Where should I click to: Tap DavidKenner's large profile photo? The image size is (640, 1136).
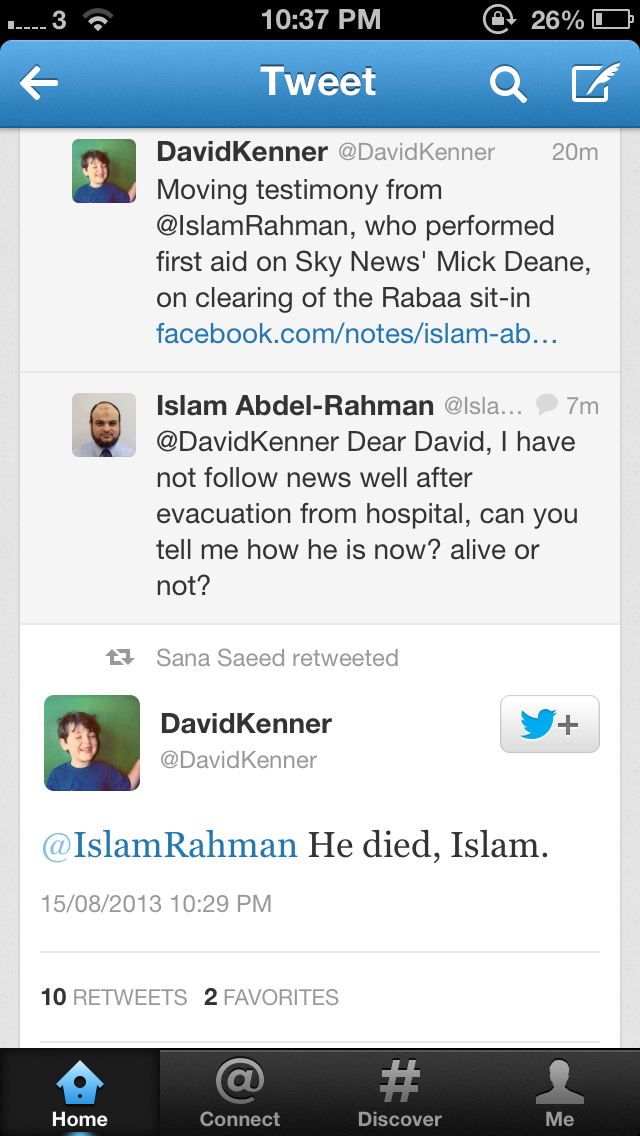(92, 743)
